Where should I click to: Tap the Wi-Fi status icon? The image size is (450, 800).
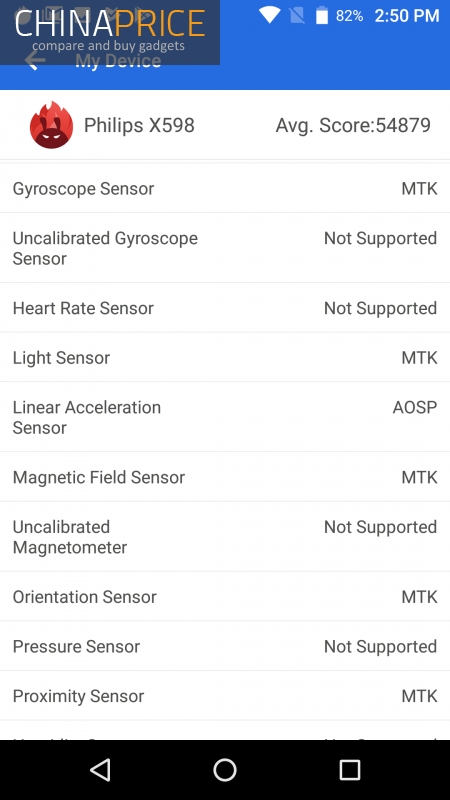pyautogui.click(x=269, y=15)
